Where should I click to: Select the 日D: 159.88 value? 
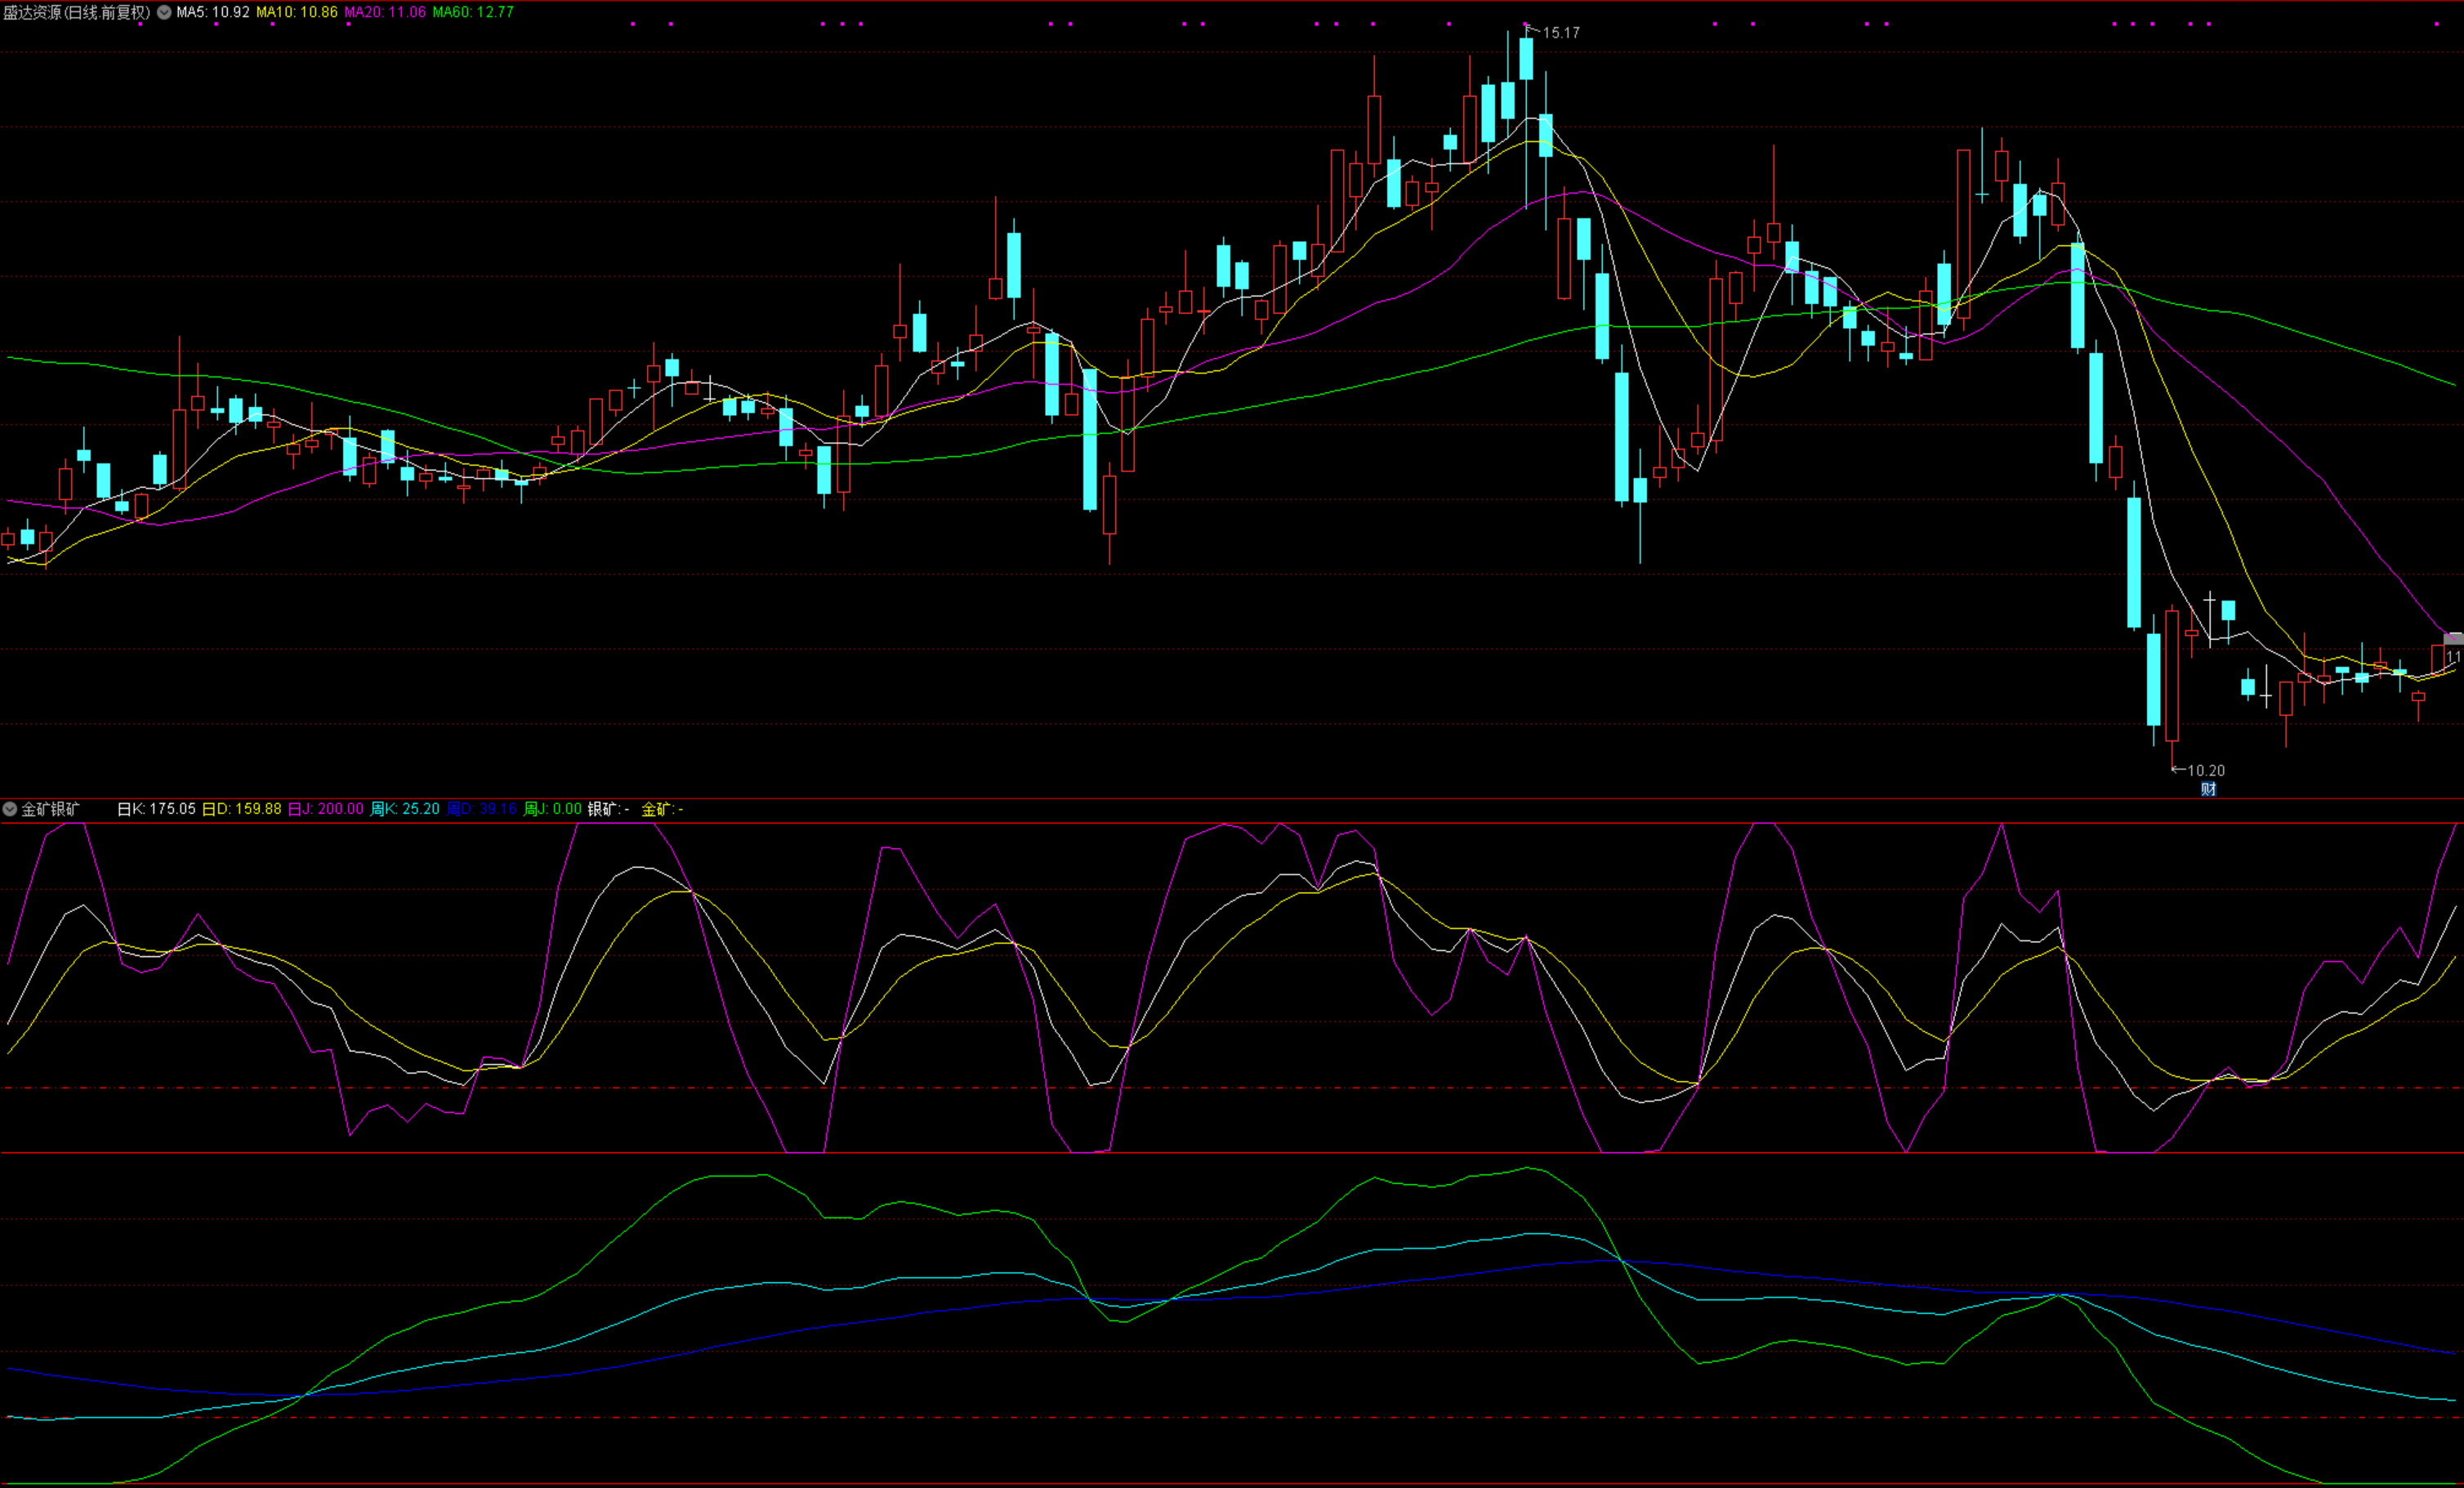tap(242, 809)
